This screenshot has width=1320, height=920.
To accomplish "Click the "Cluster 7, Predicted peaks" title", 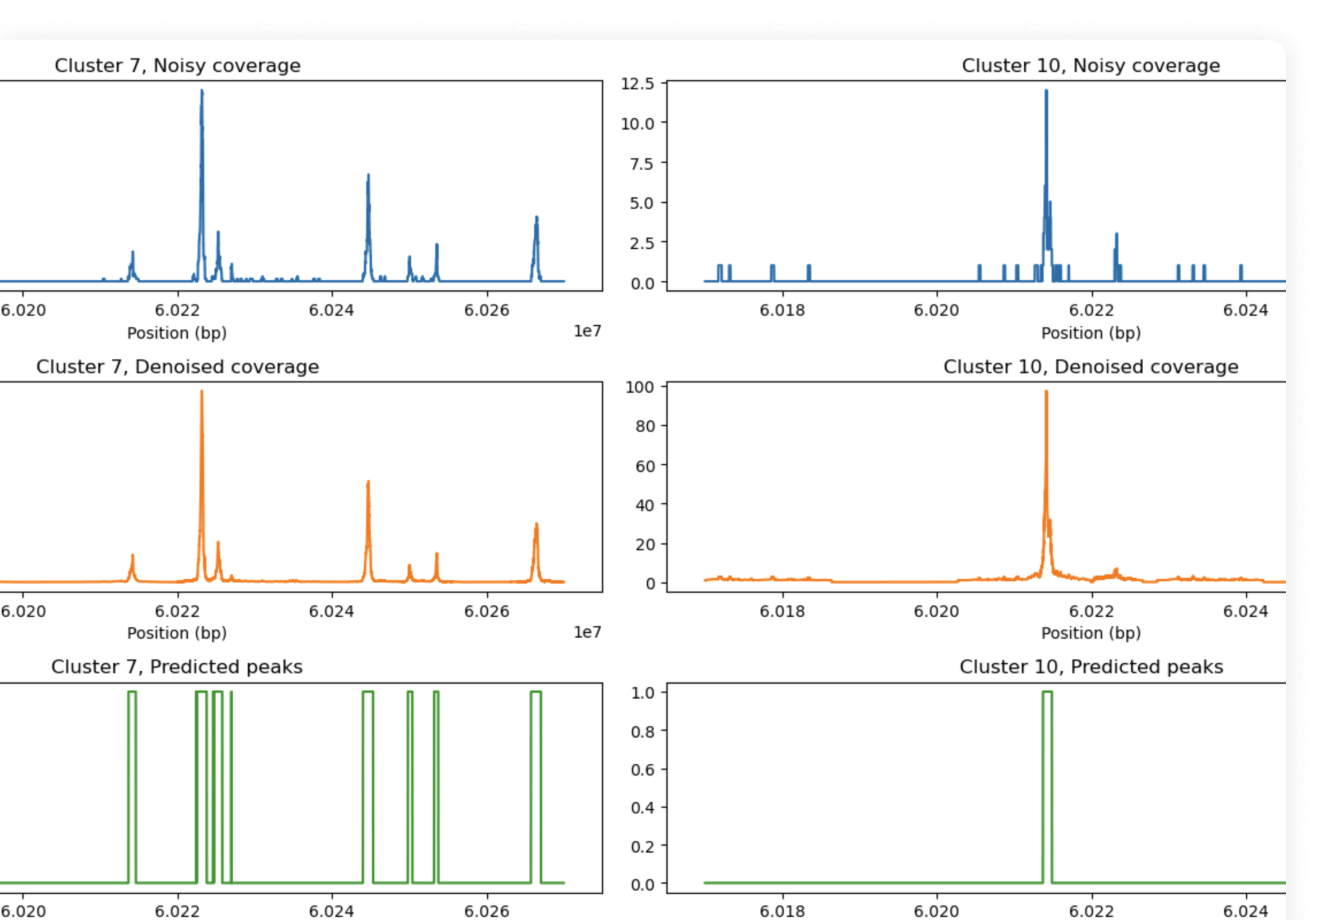I will (177, 667).
